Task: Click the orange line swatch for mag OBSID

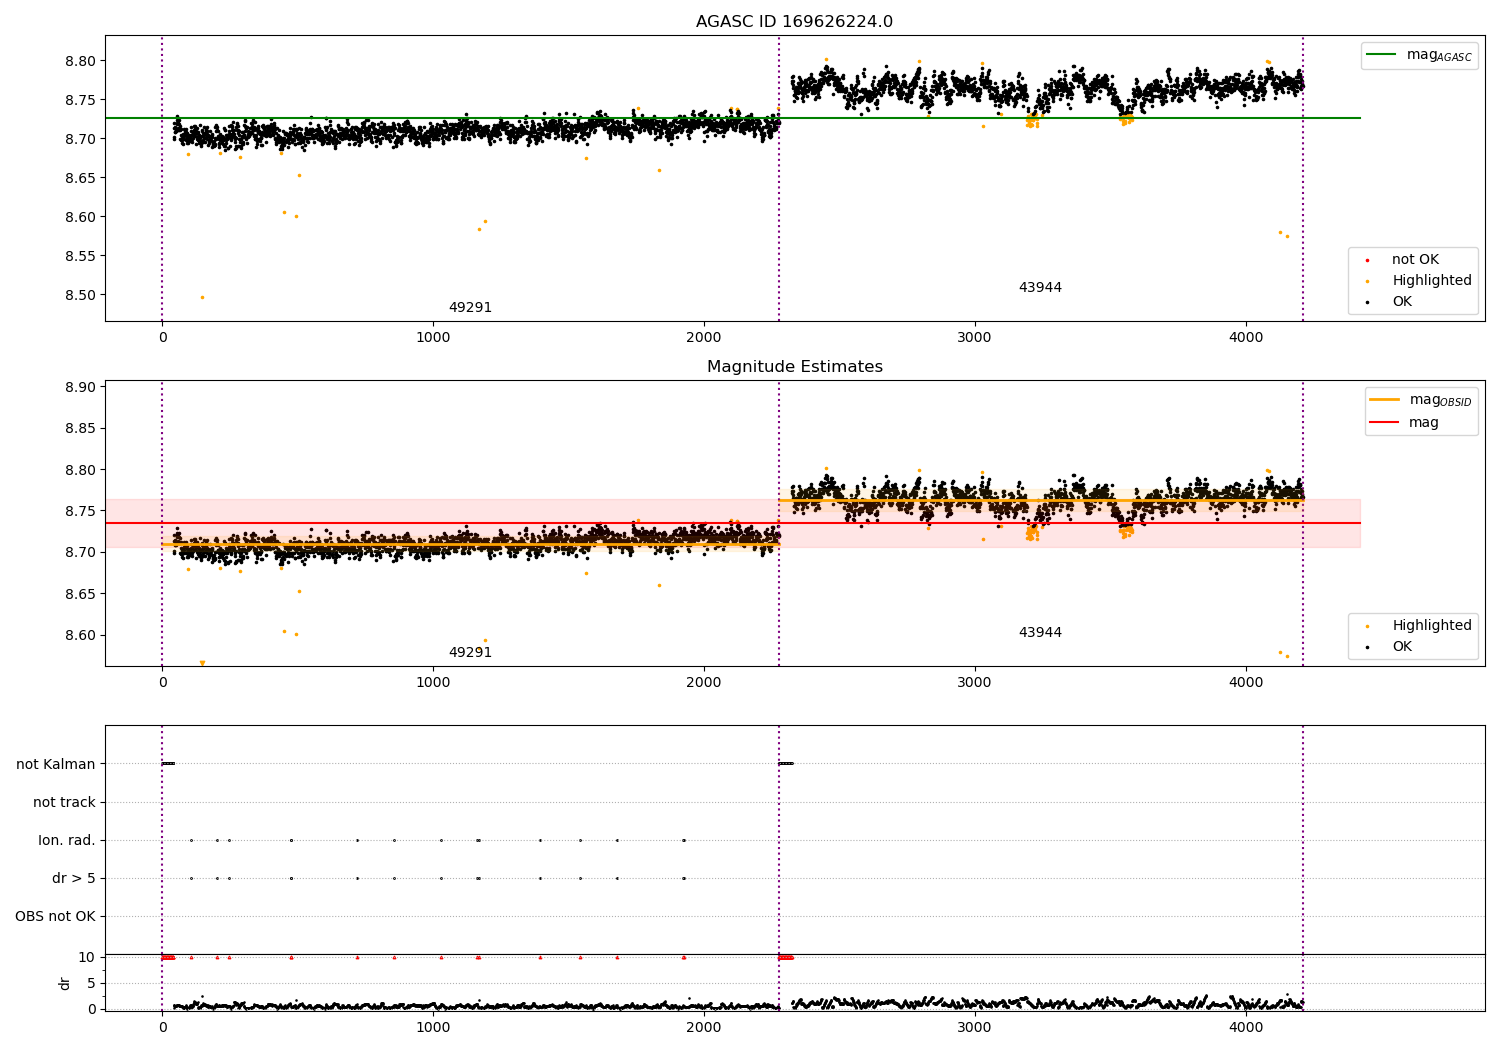Action: coord(1385,400)
